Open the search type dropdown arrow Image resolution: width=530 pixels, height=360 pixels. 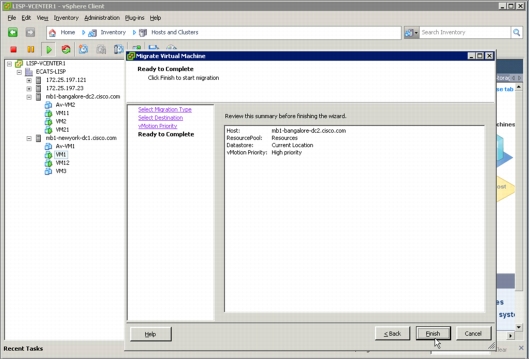click(416, 33)
